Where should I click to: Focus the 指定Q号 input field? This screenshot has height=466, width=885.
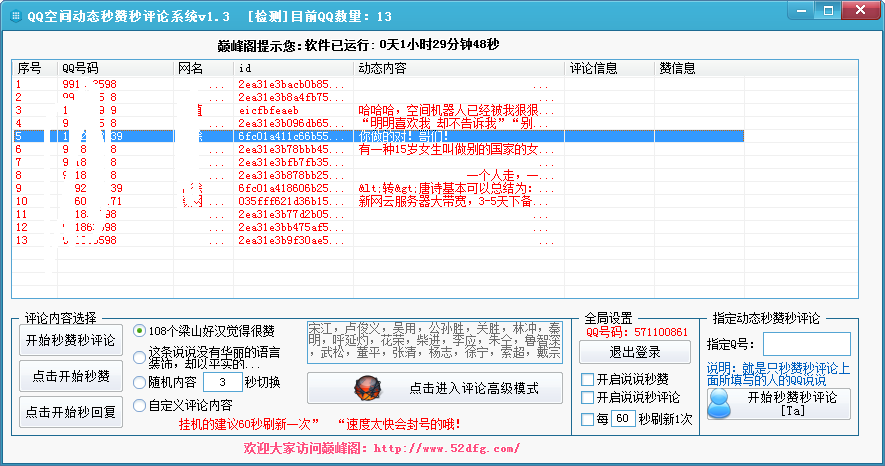coord(806,344)
